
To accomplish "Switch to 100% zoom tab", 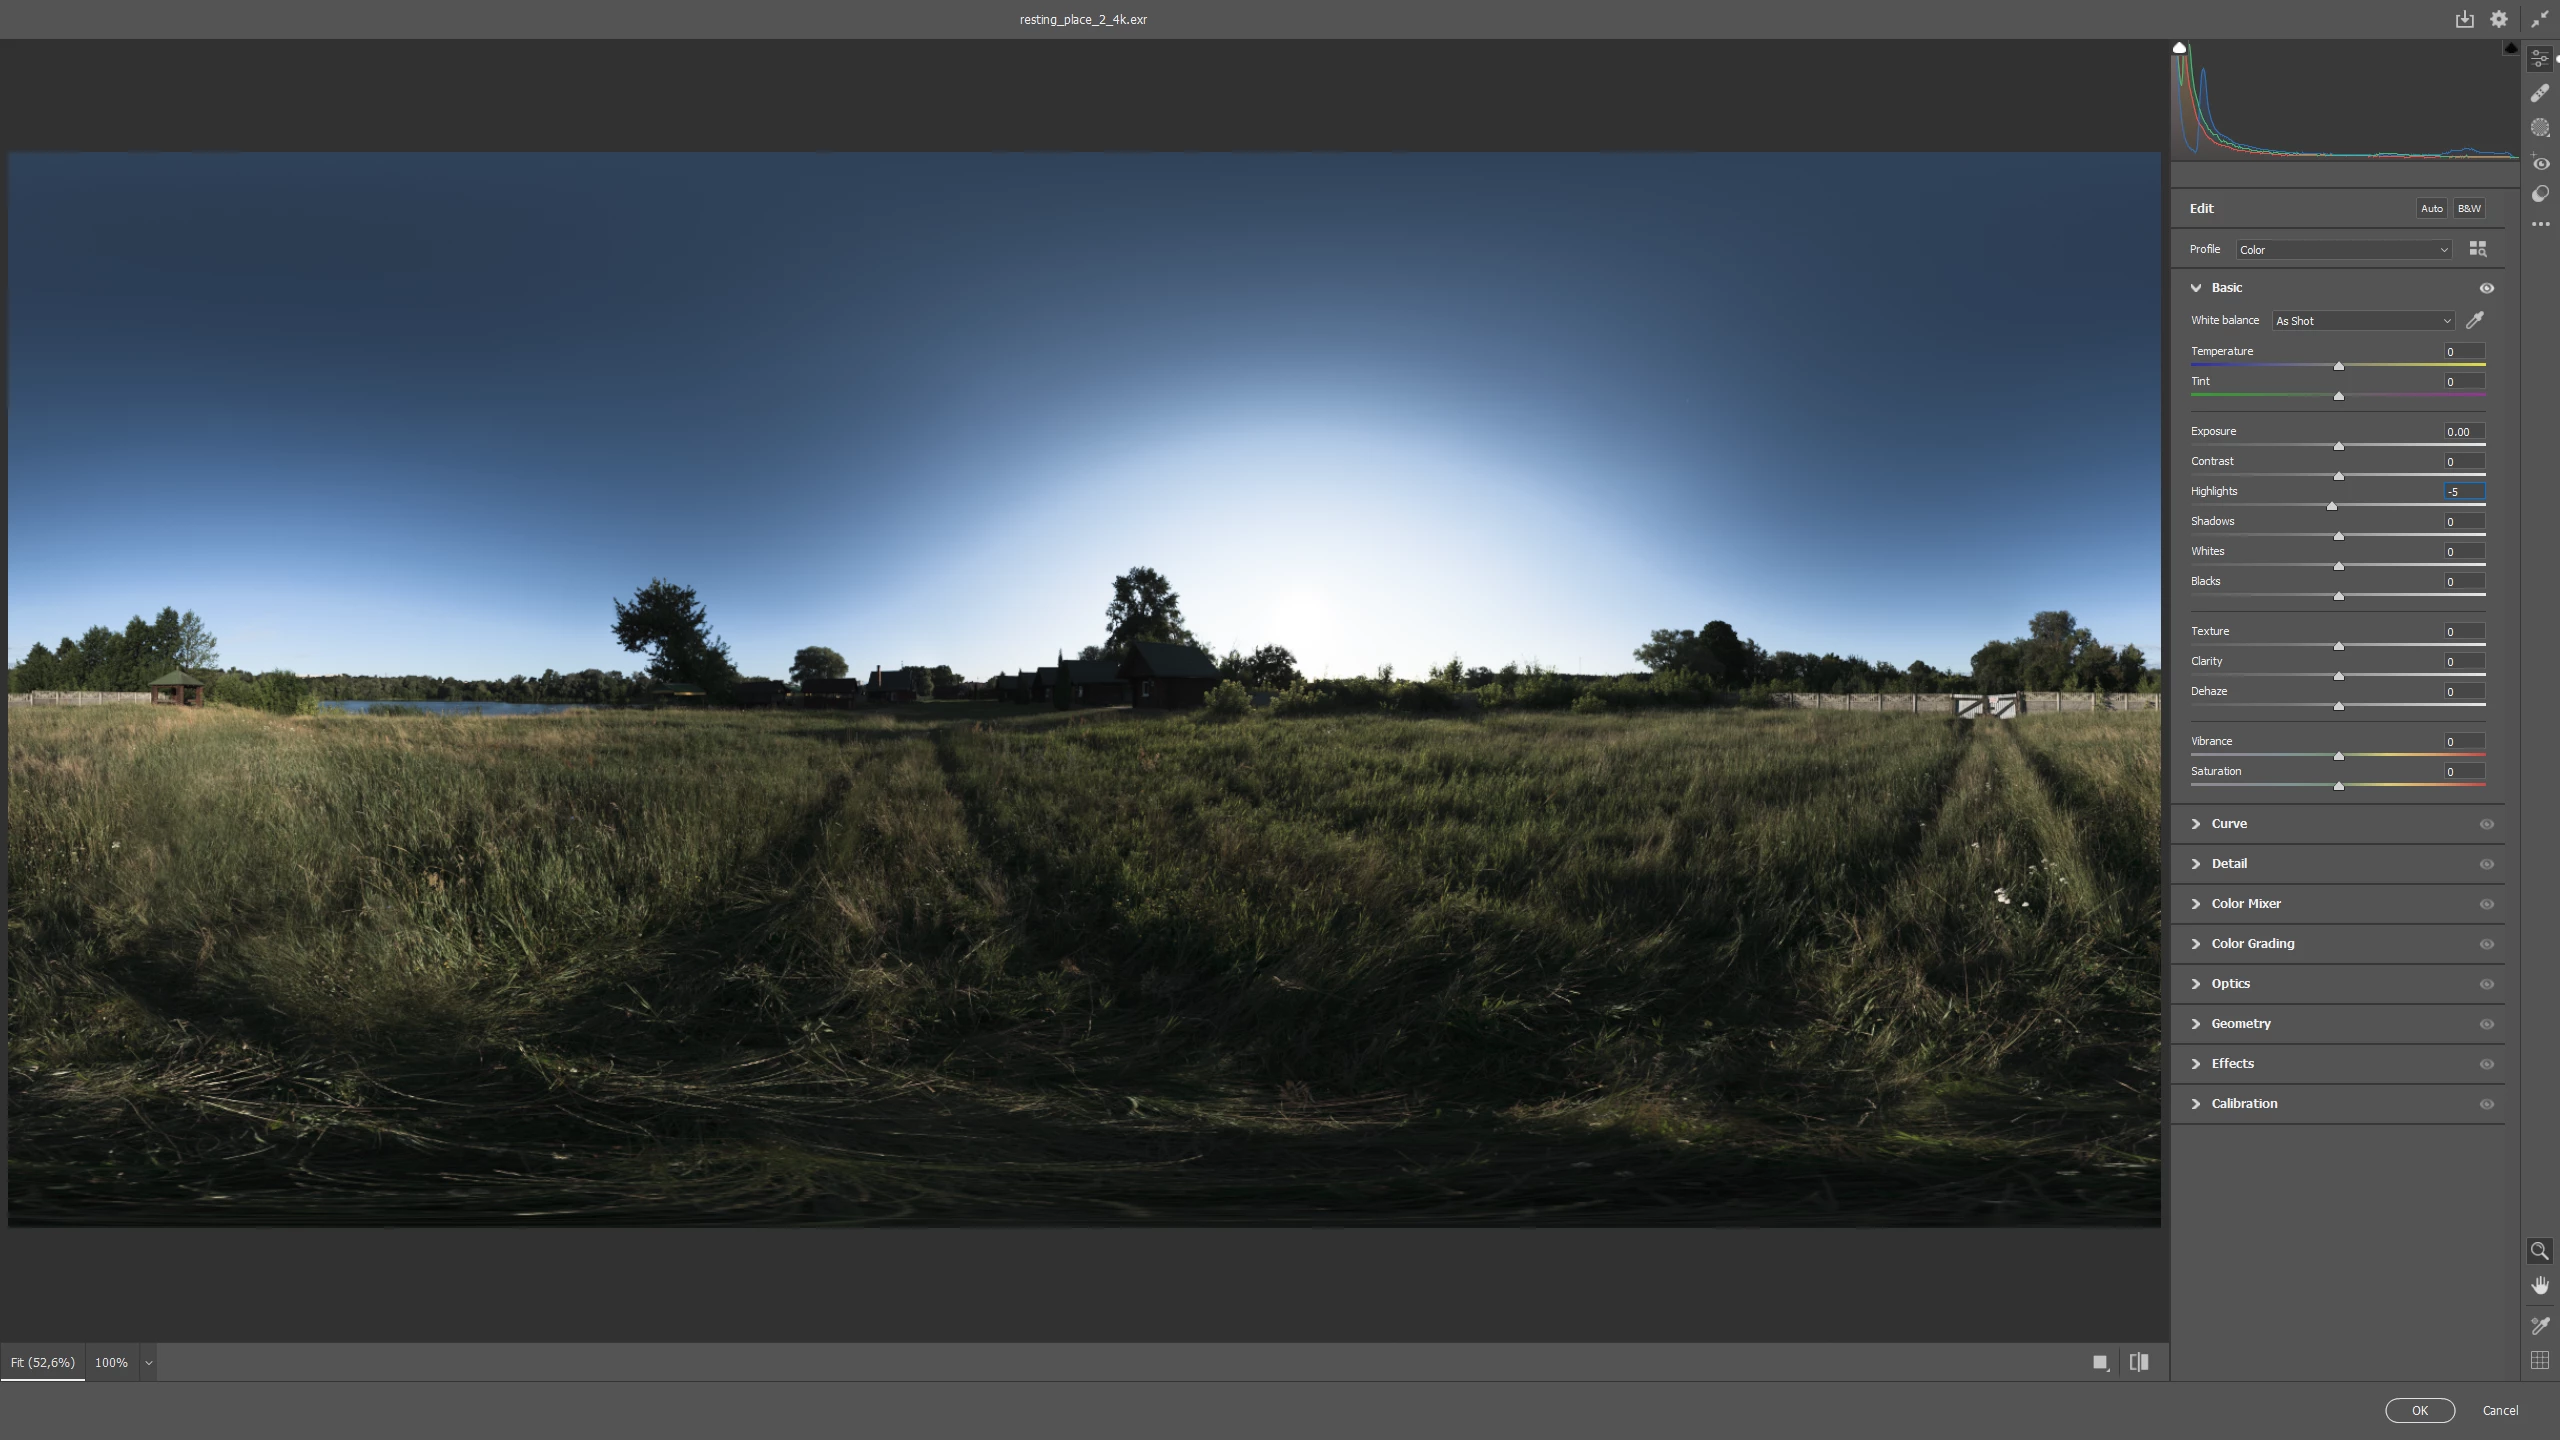I will tap(111, 1362).
